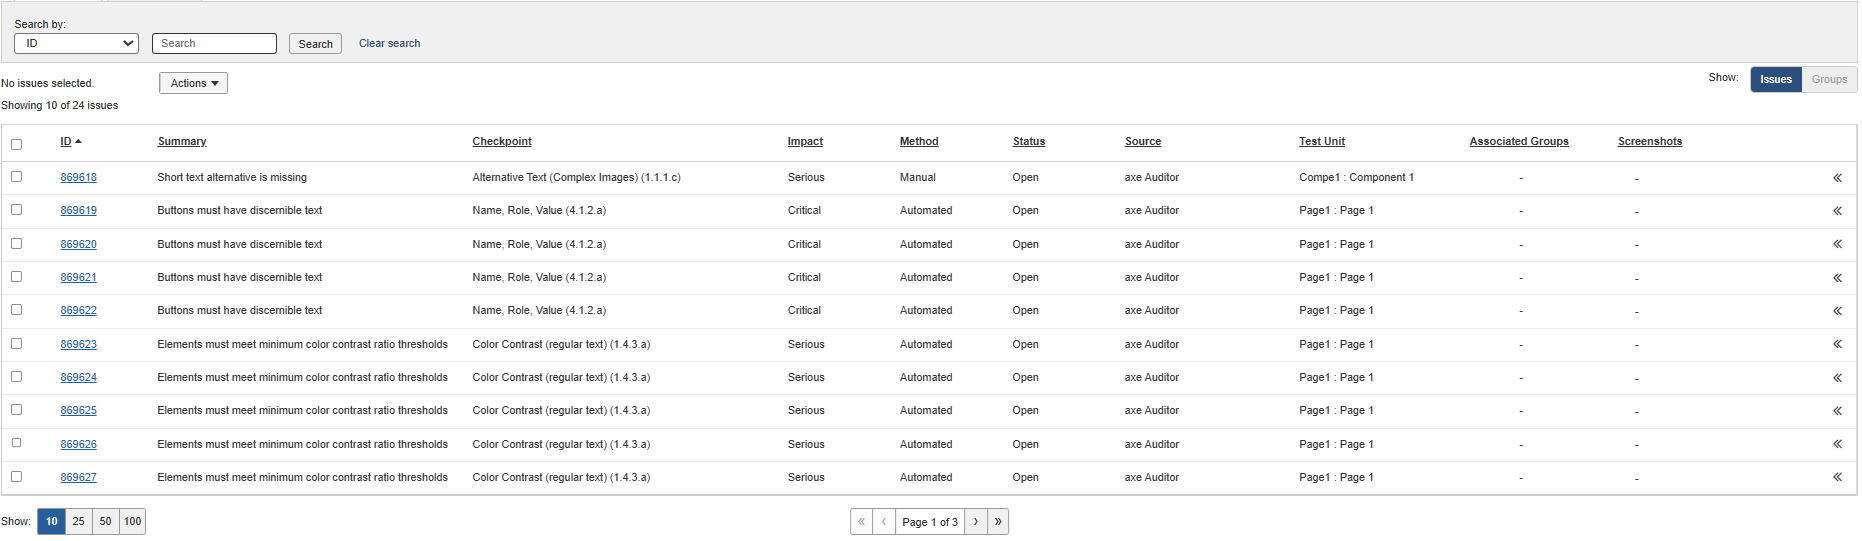Jump to last page double arrow
Viewport: 1862px width, 541px height.
coord(998,522)
